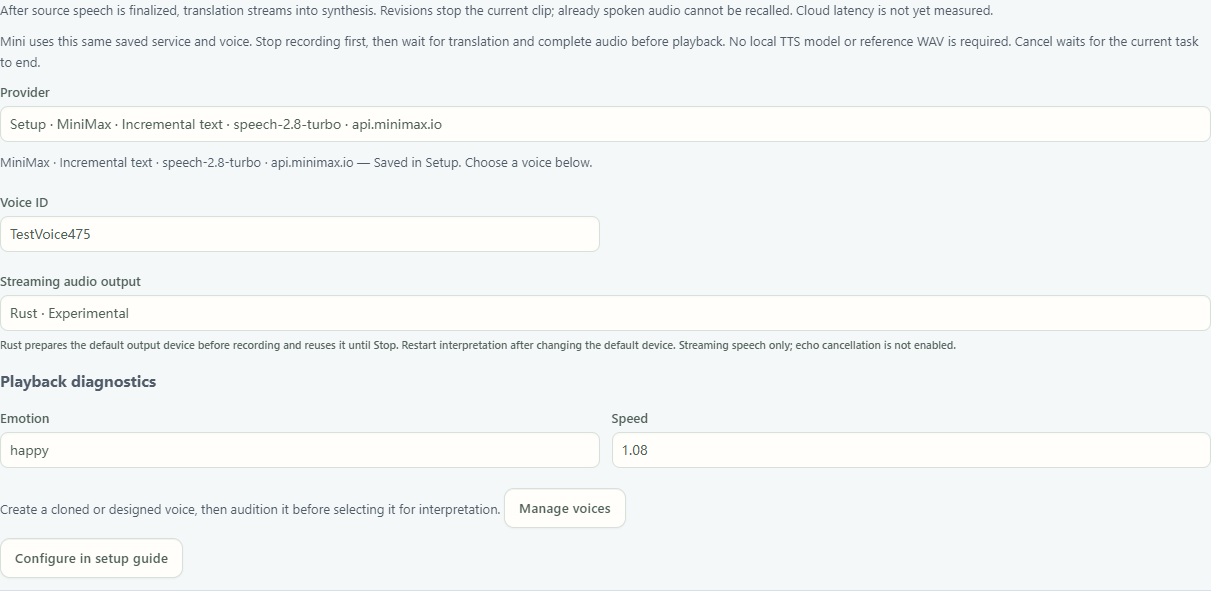Click the Voice ID label

coord(24,202)
